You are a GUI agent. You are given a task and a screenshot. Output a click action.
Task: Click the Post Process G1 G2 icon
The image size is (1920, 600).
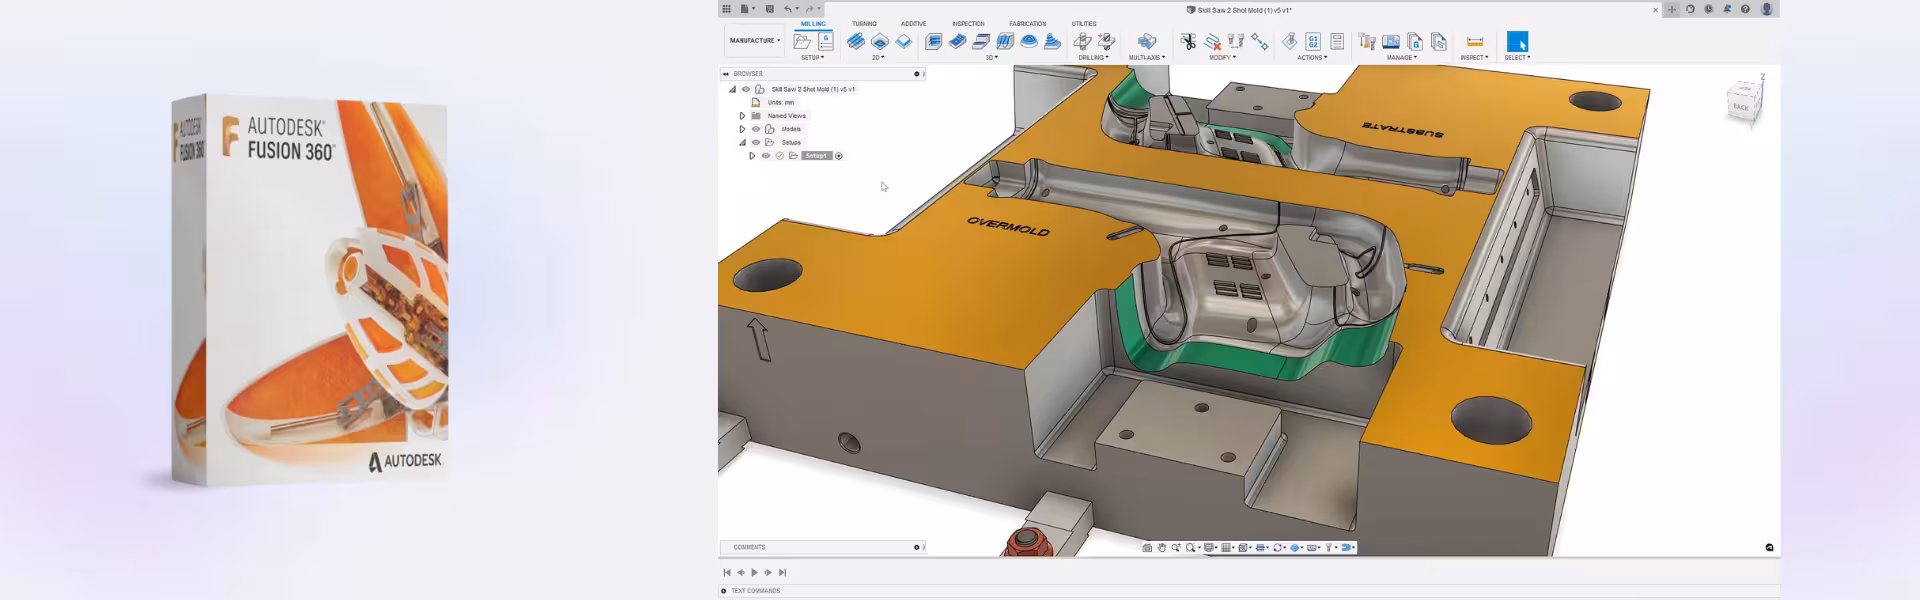[x=1313, y=41]
